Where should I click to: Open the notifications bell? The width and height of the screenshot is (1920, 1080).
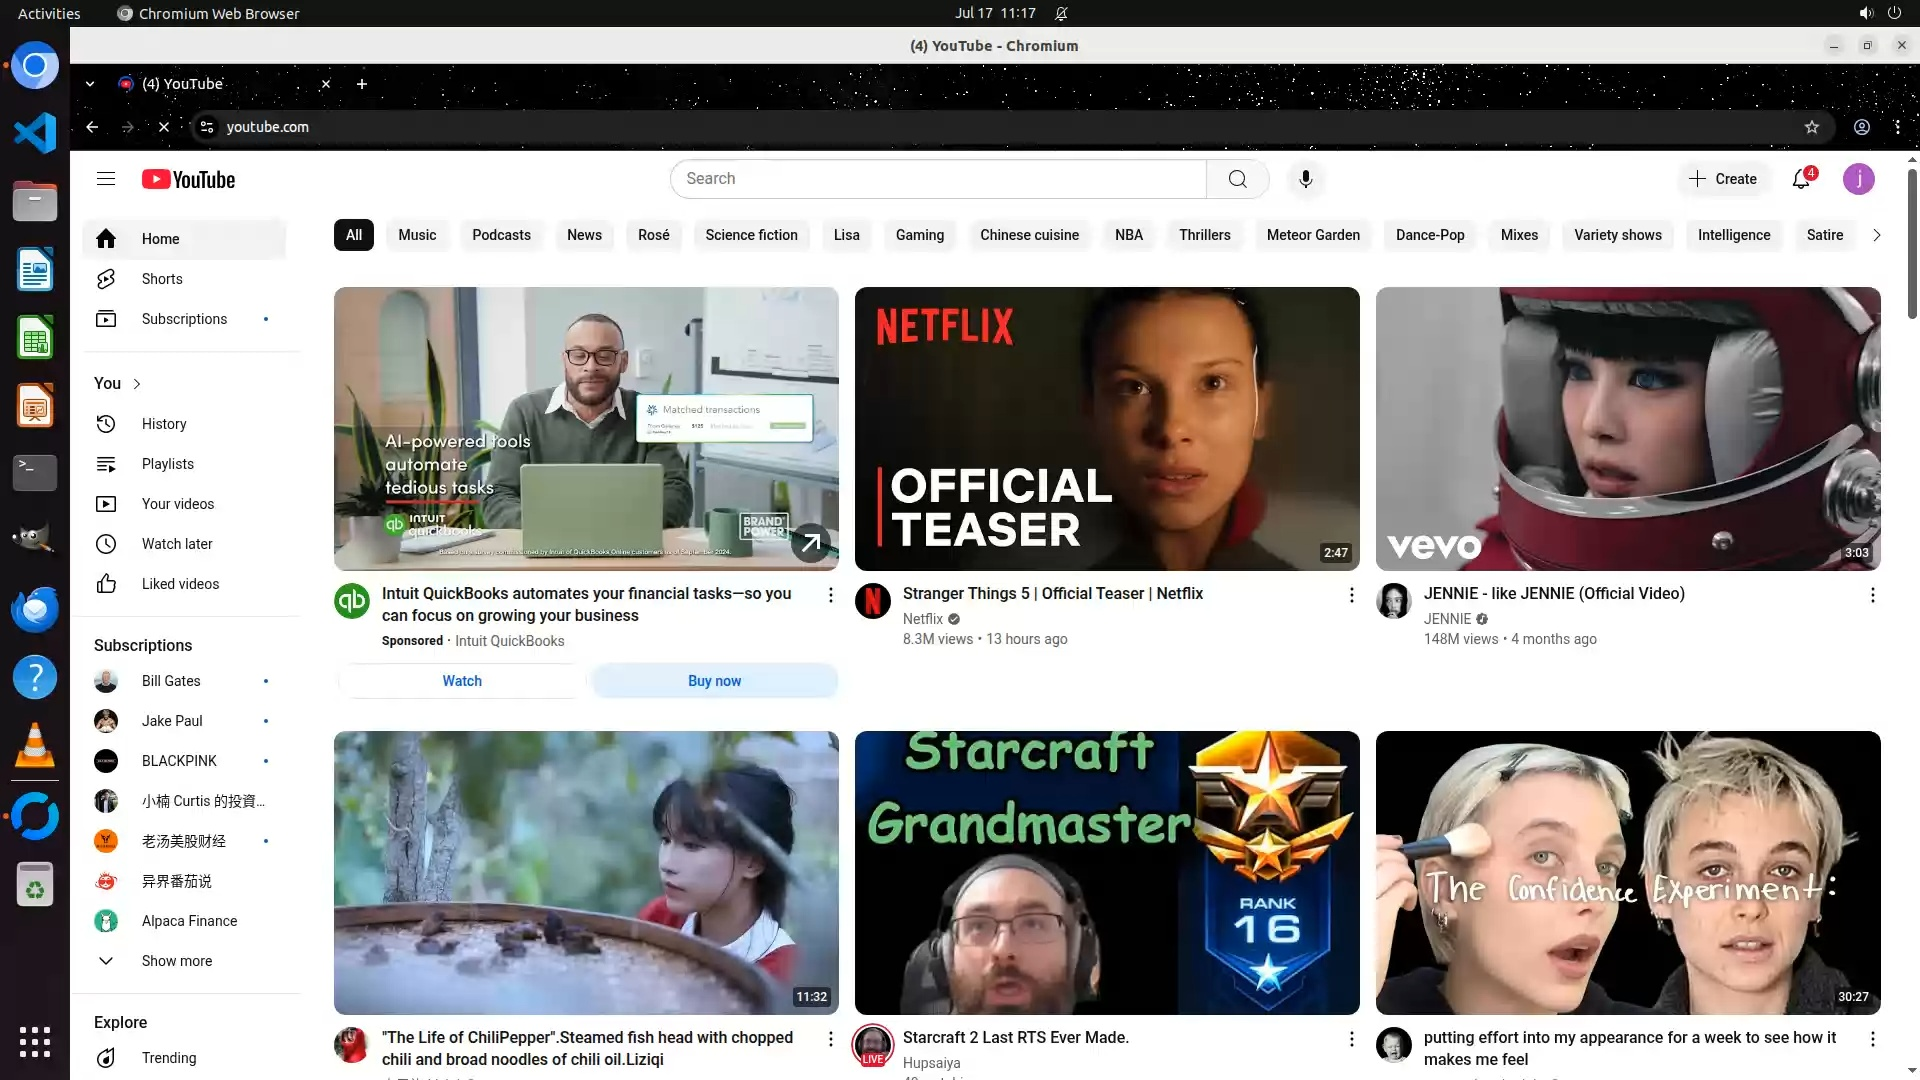tap(1801, 179)
